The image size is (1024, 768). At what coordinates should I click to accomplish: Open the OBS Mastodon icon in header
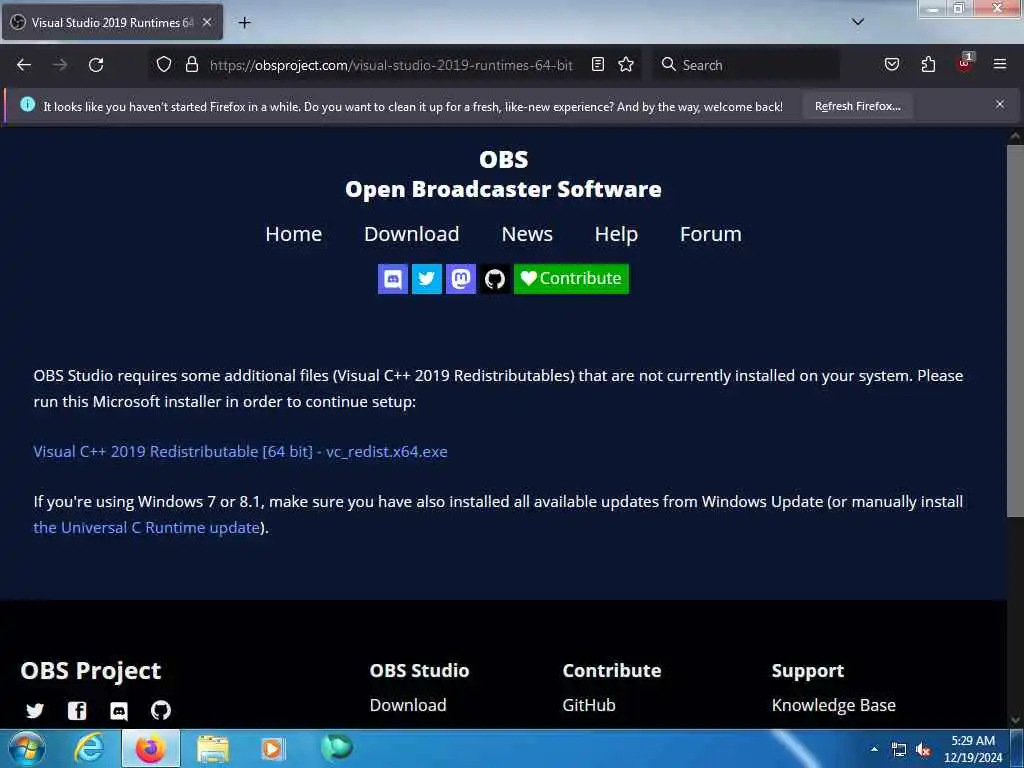point(461,279)
